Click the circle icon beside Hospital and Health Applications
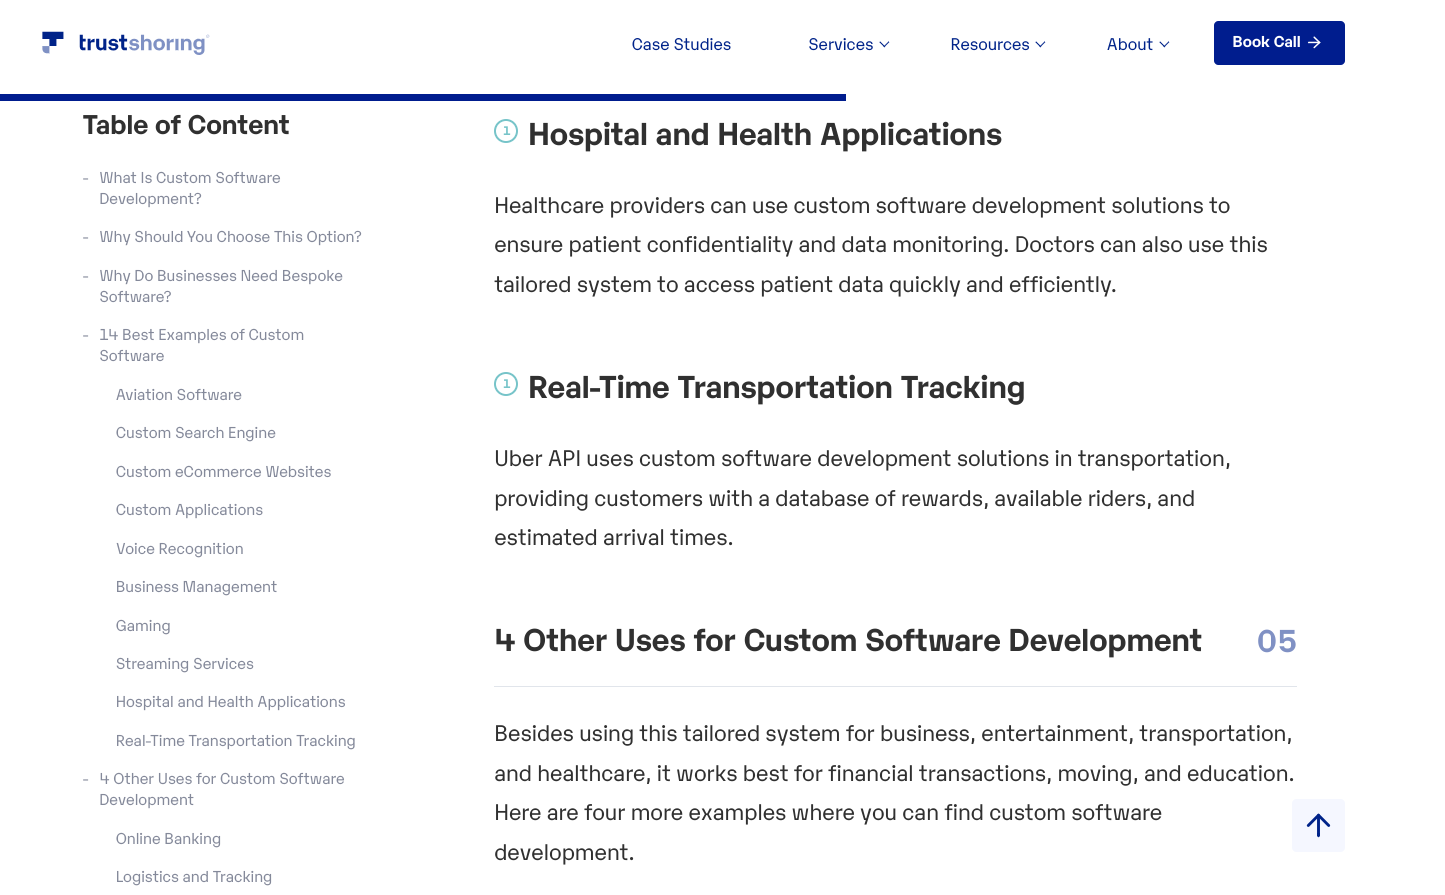 coord(506,131)
